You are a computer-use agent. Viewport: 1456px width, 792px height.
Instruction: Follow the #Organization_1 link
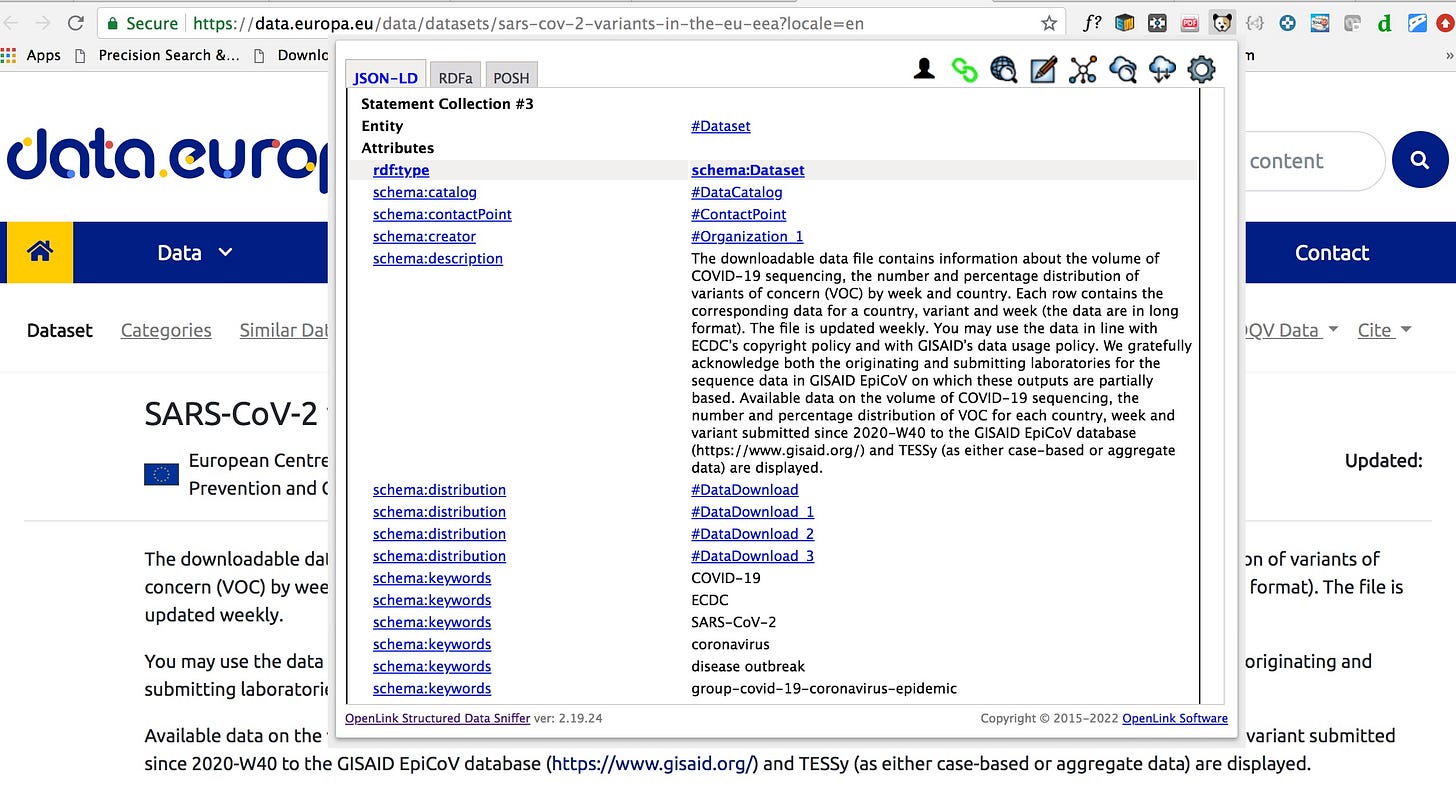click(747, 236)
